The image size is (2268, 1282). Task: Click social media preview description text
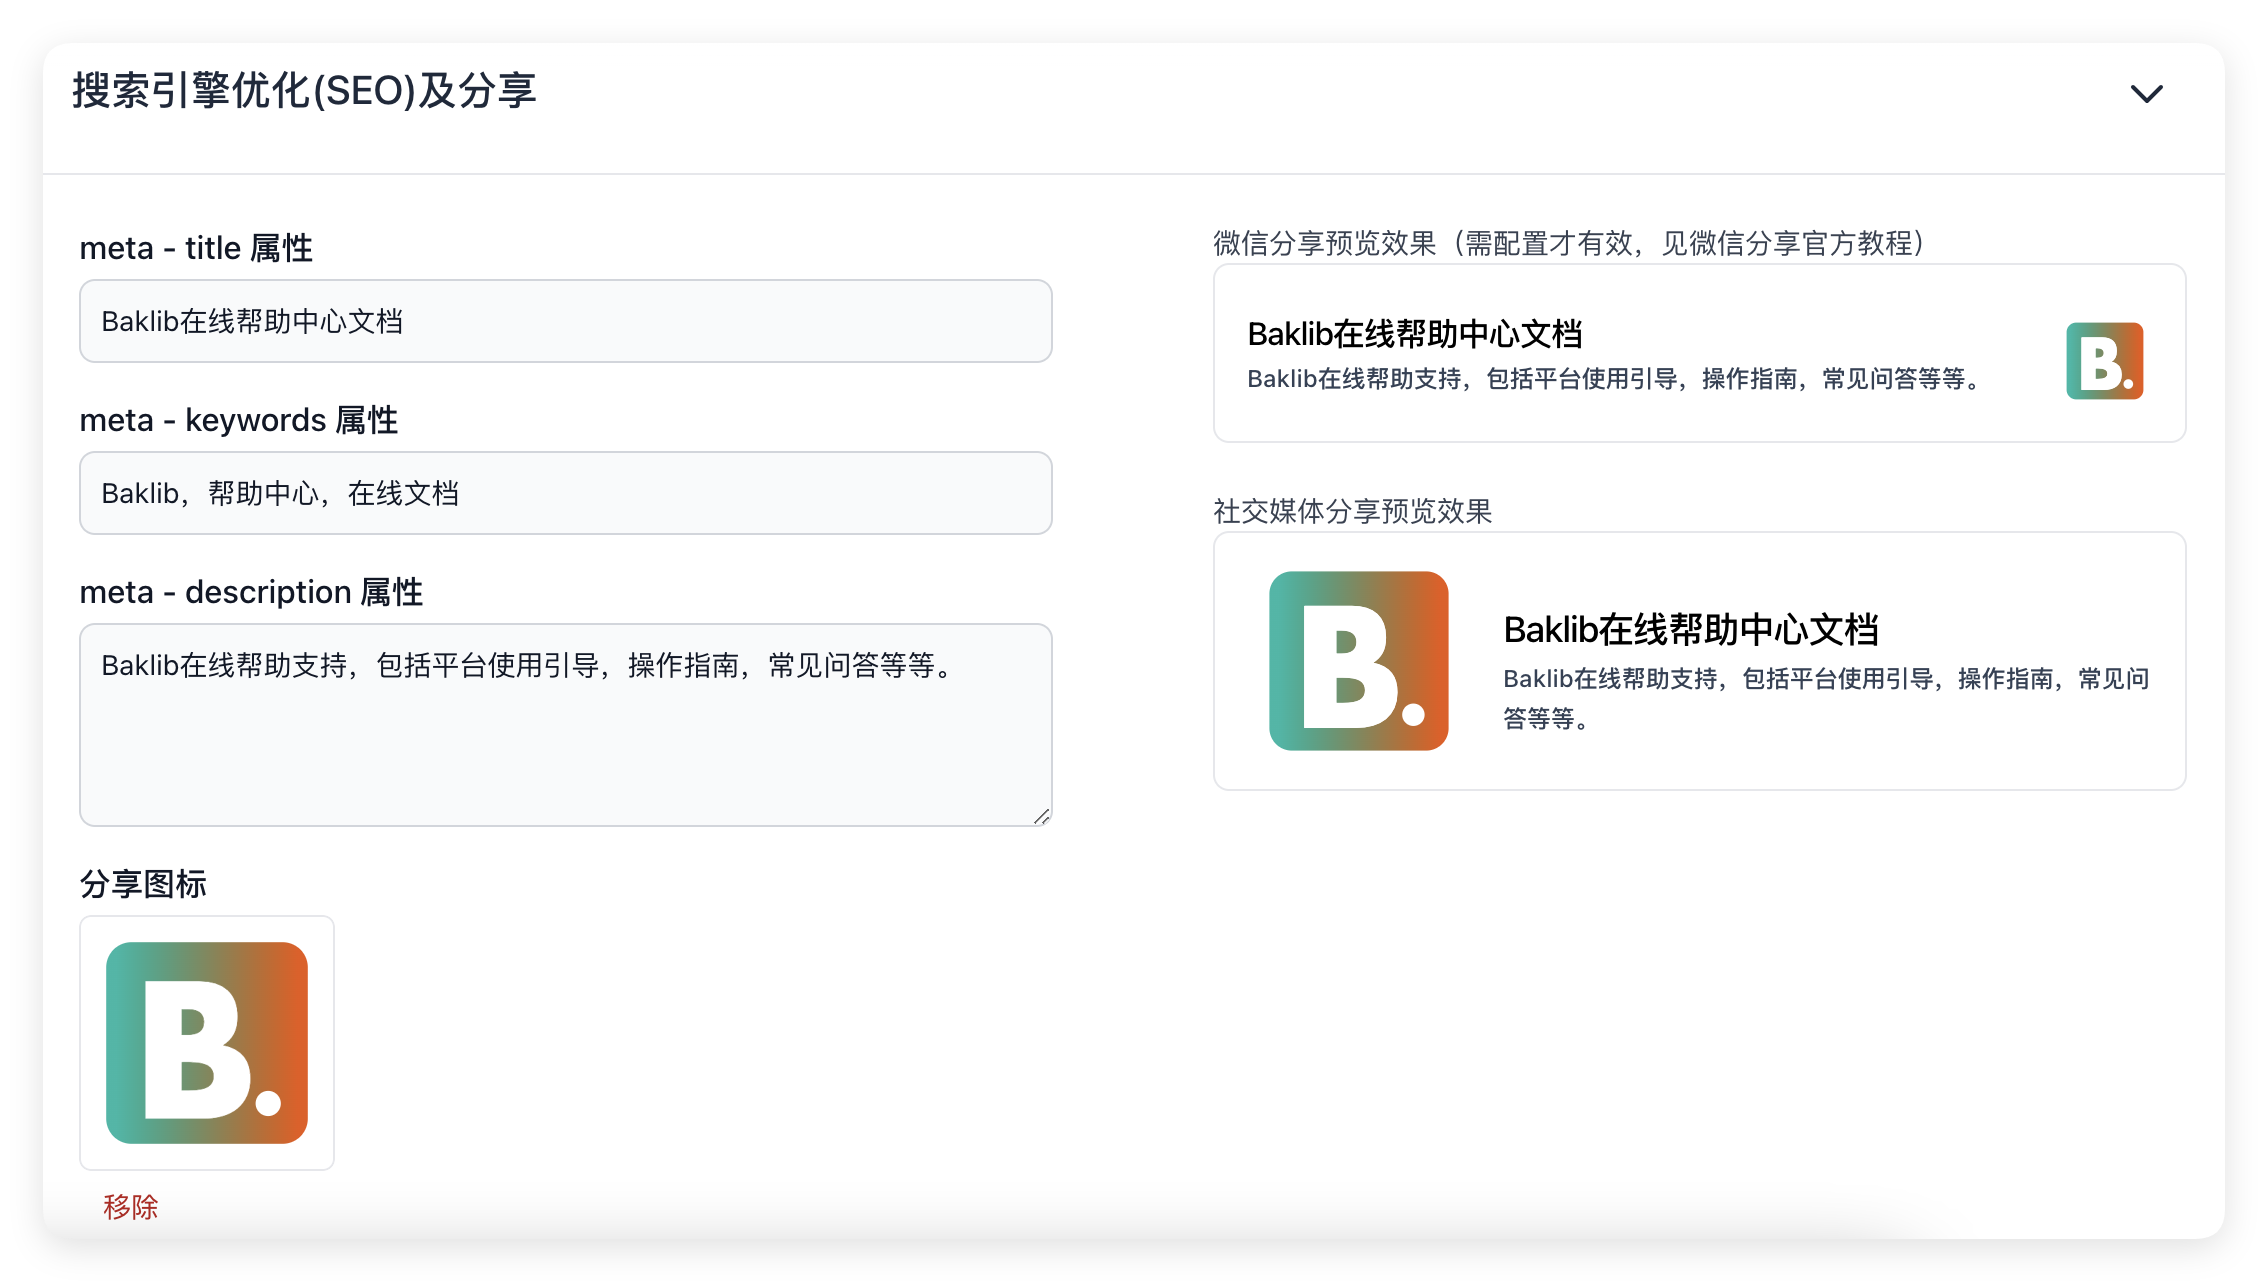pyautogui.click(x=1825, y=680)
